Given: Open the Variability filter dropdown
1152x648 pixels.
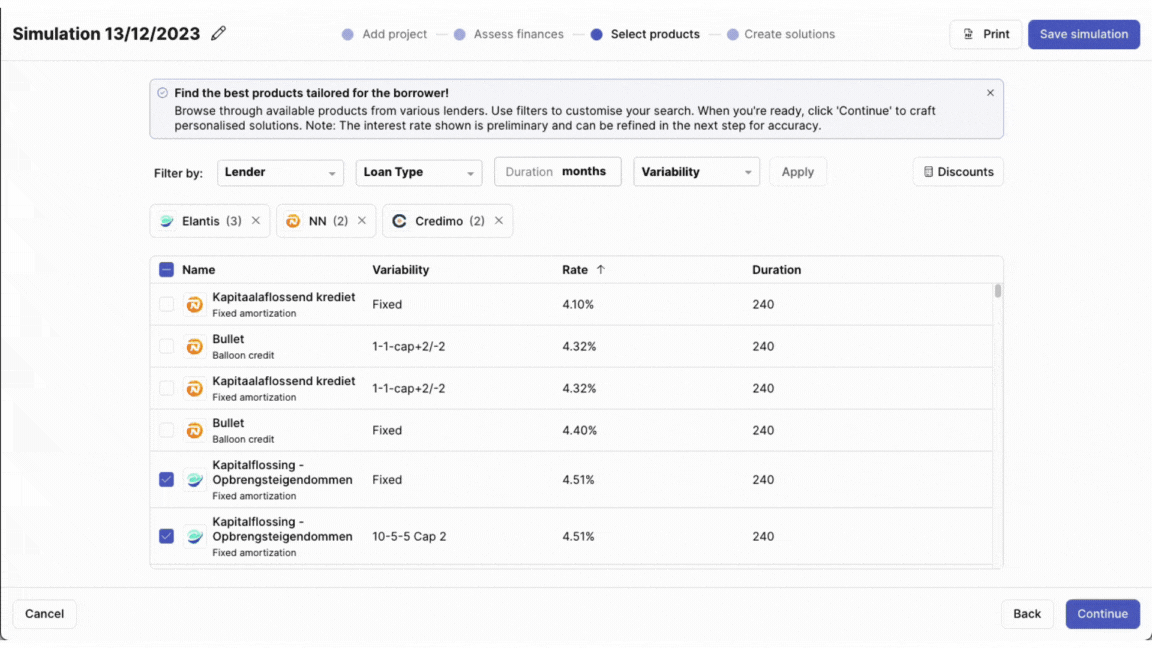Looking at the screenshot, I should tap(696, 172).
